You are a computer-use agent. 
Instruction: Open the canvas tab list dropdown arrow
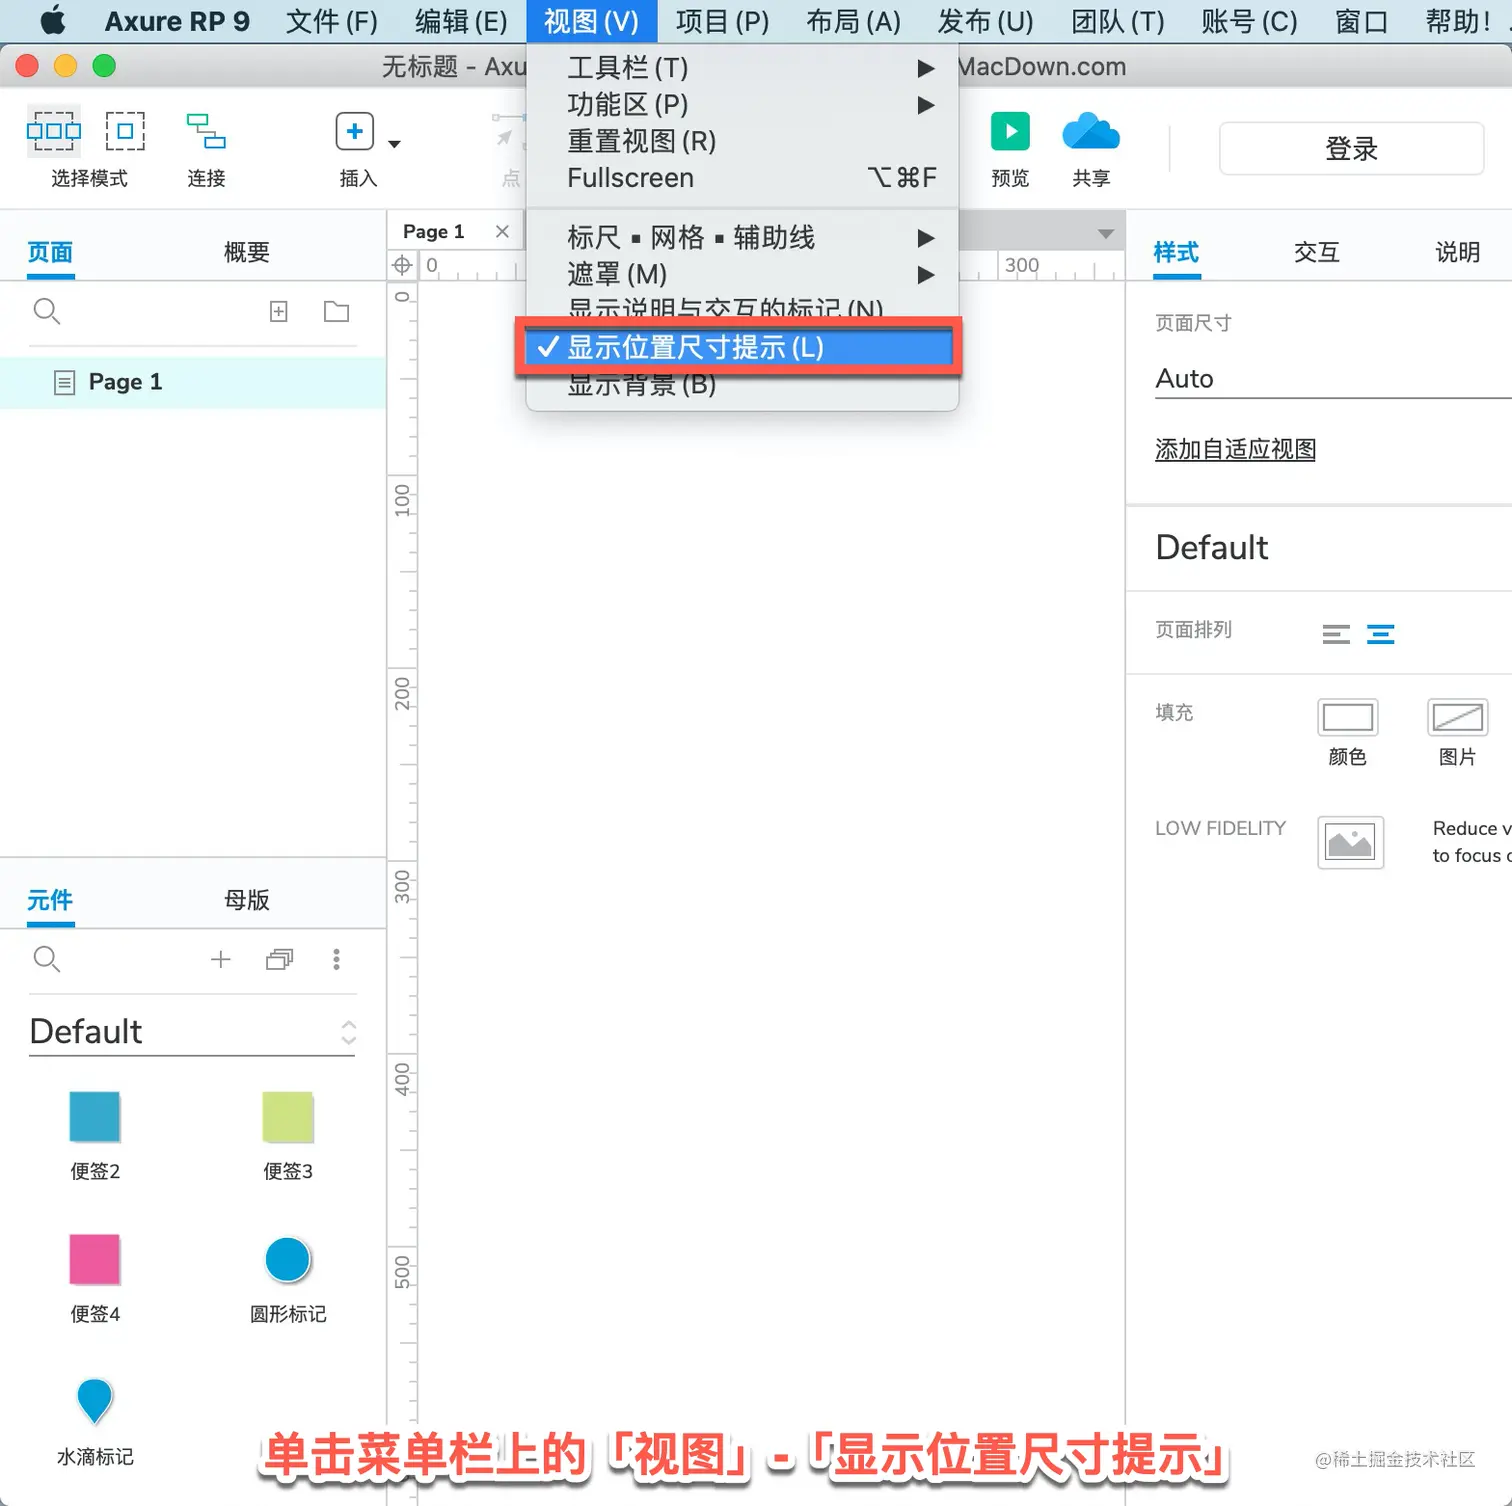coord(1105,234)
